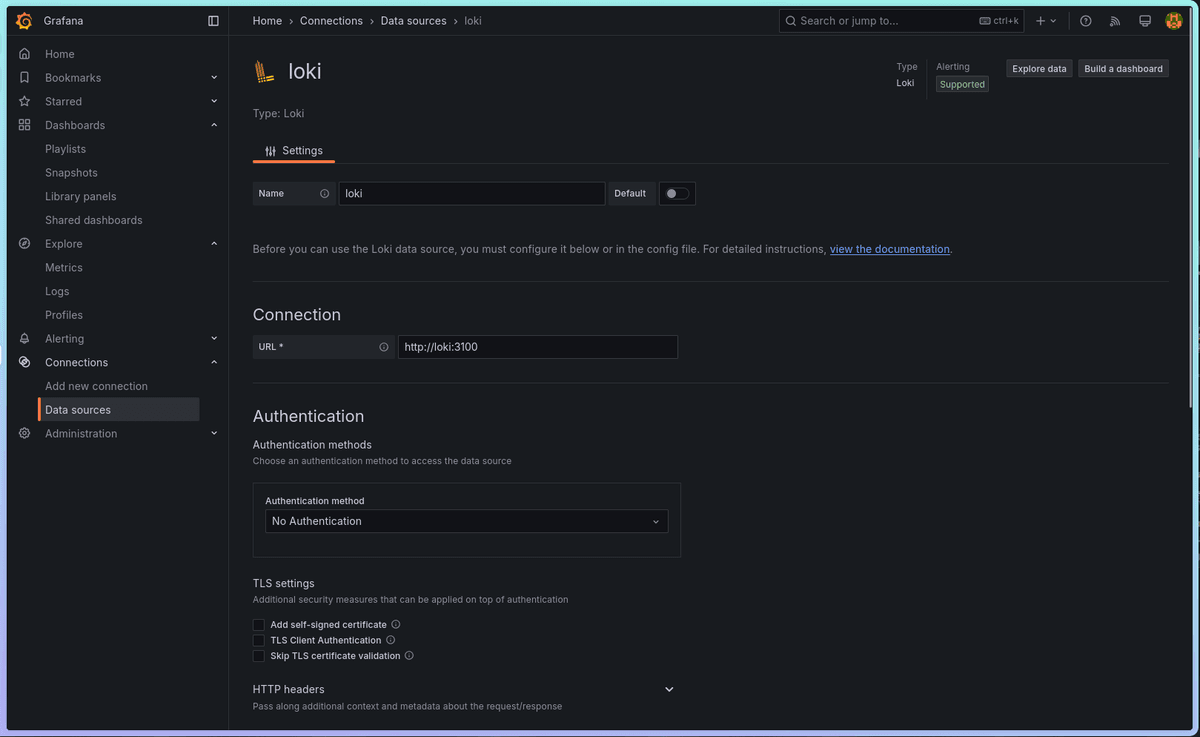The width and height of the screenshot is (1200, 737).
Task: Click the URL field info icon
Action: pyautogui.click(x=384, y=347)
